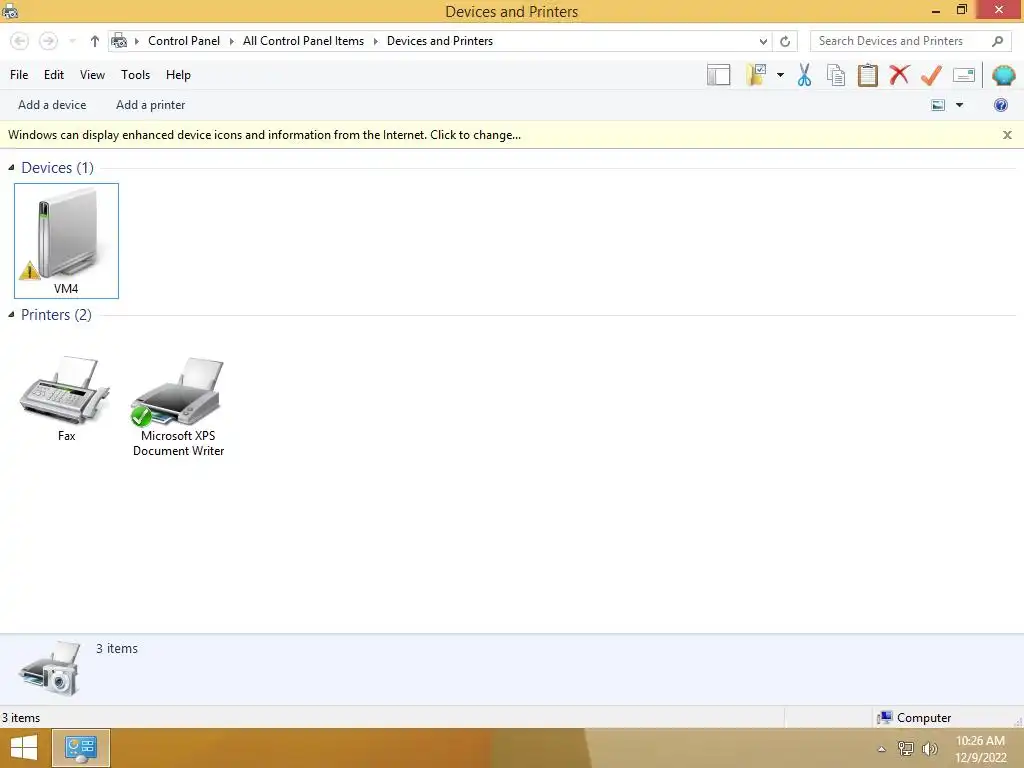
Task: Click the email envelope toolbar icon
Action: 964,75
